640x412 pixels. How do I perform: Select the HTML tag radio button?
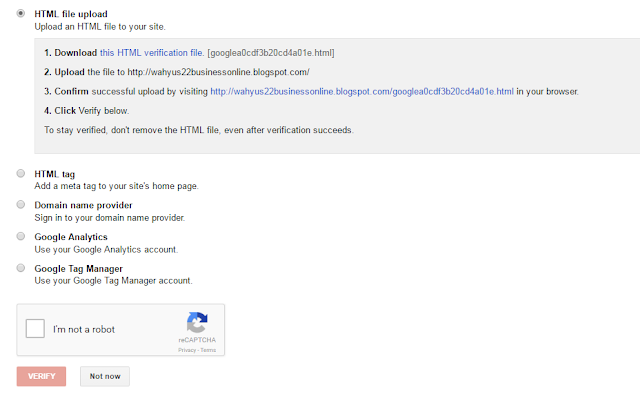point(20,174)
